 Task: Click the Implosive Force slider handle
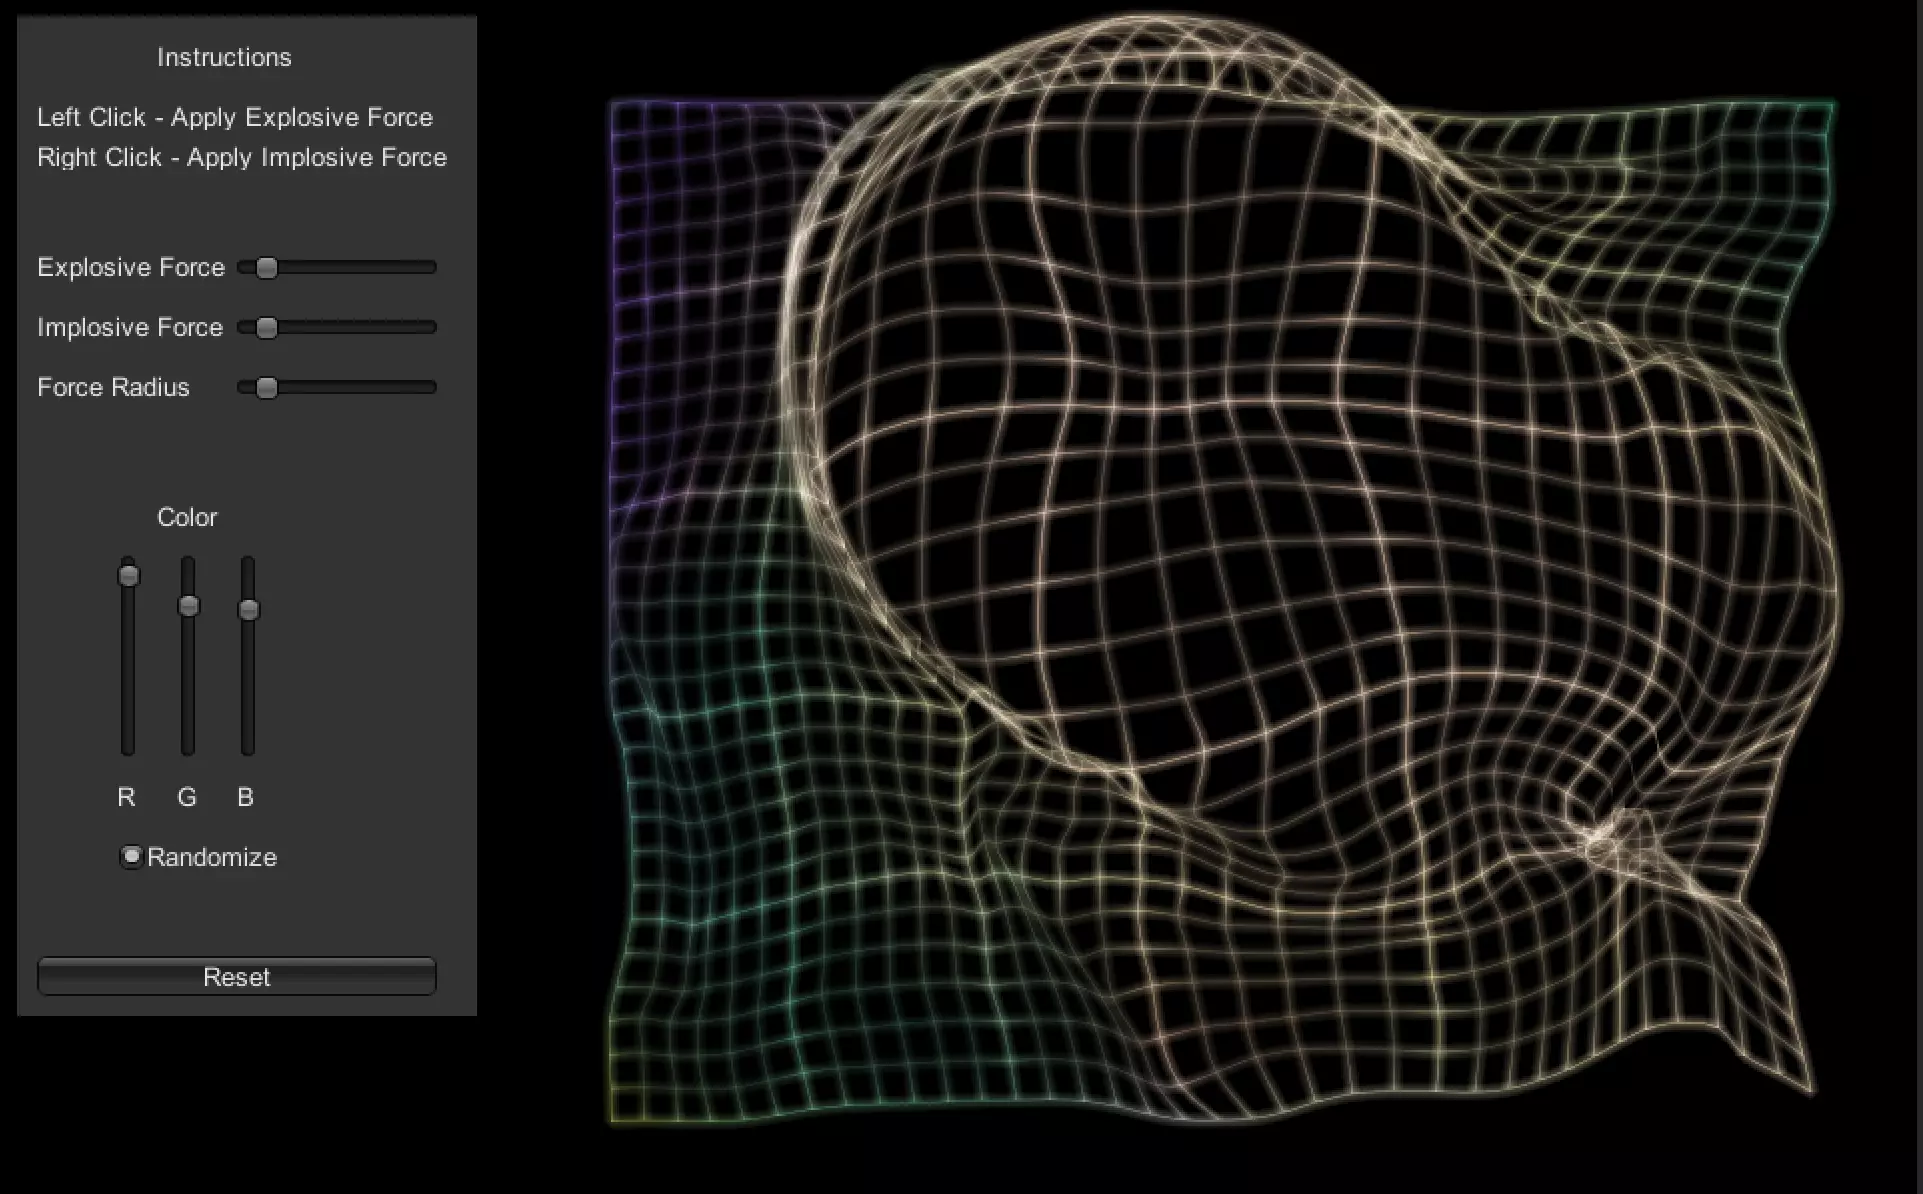click(266, 327)
